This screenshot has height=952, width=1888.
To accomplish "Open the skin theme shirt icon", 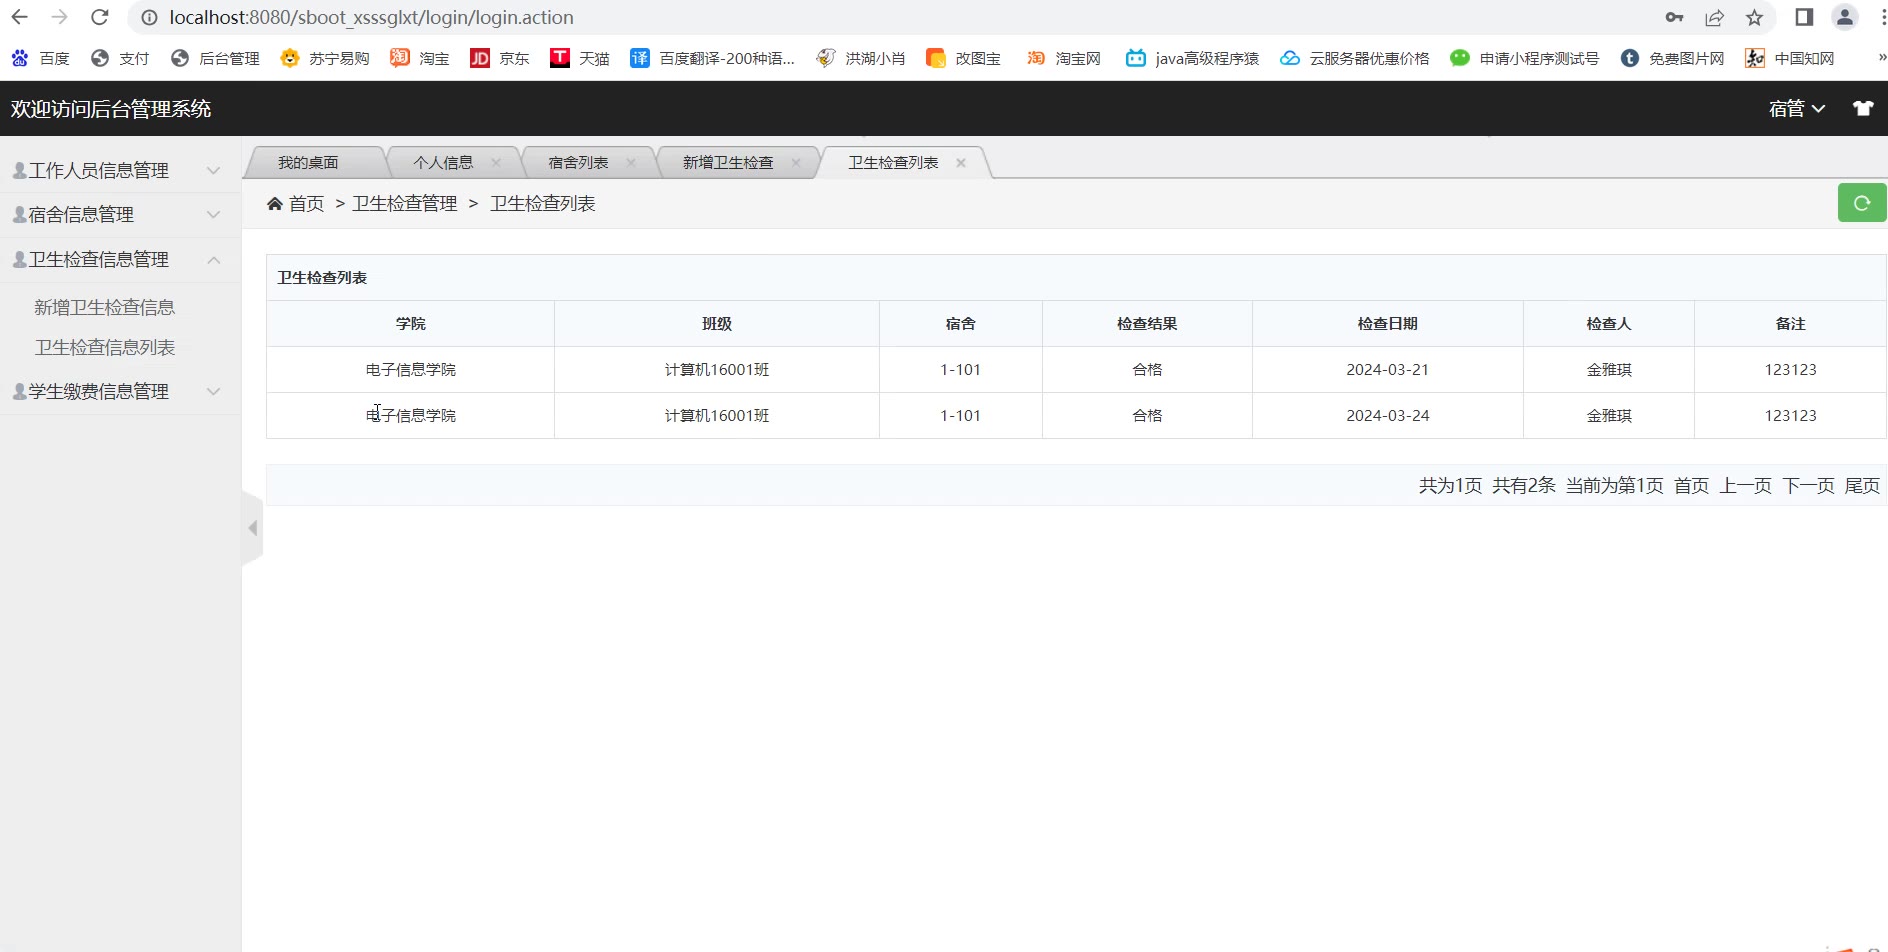I will pyautogui.click(x=1863, y=109).
